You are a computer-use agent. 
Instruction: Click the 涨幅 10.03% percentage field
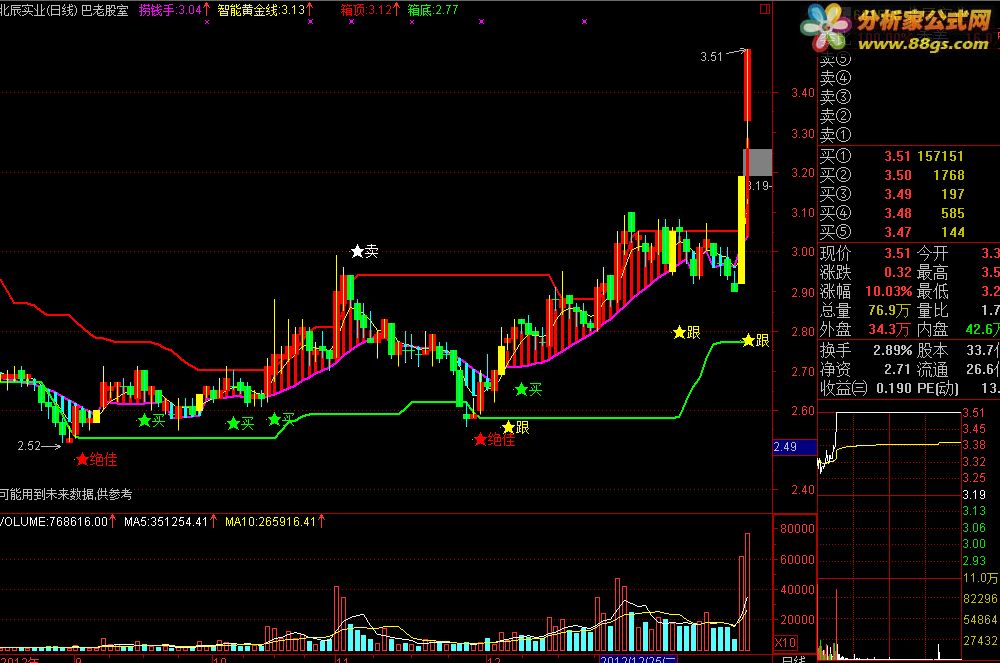click(x=865, y=292)
